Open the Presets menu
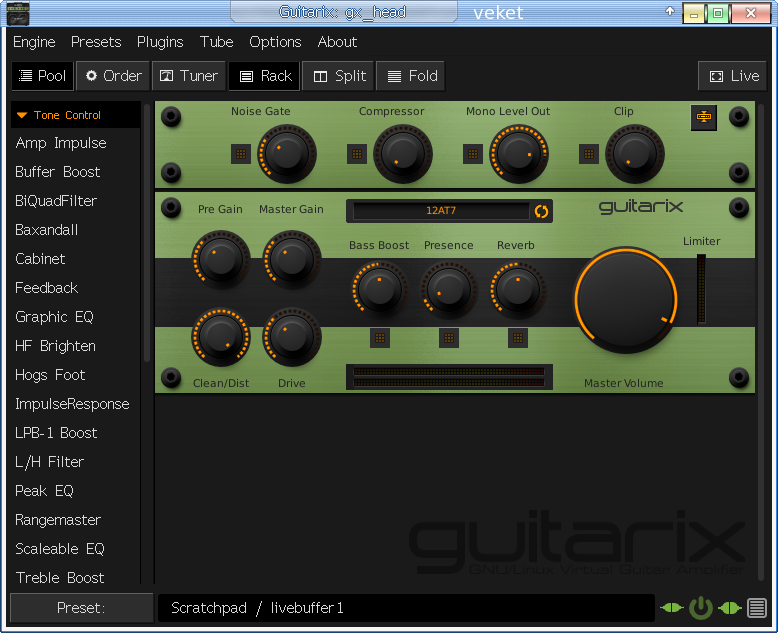 point(96,42)
